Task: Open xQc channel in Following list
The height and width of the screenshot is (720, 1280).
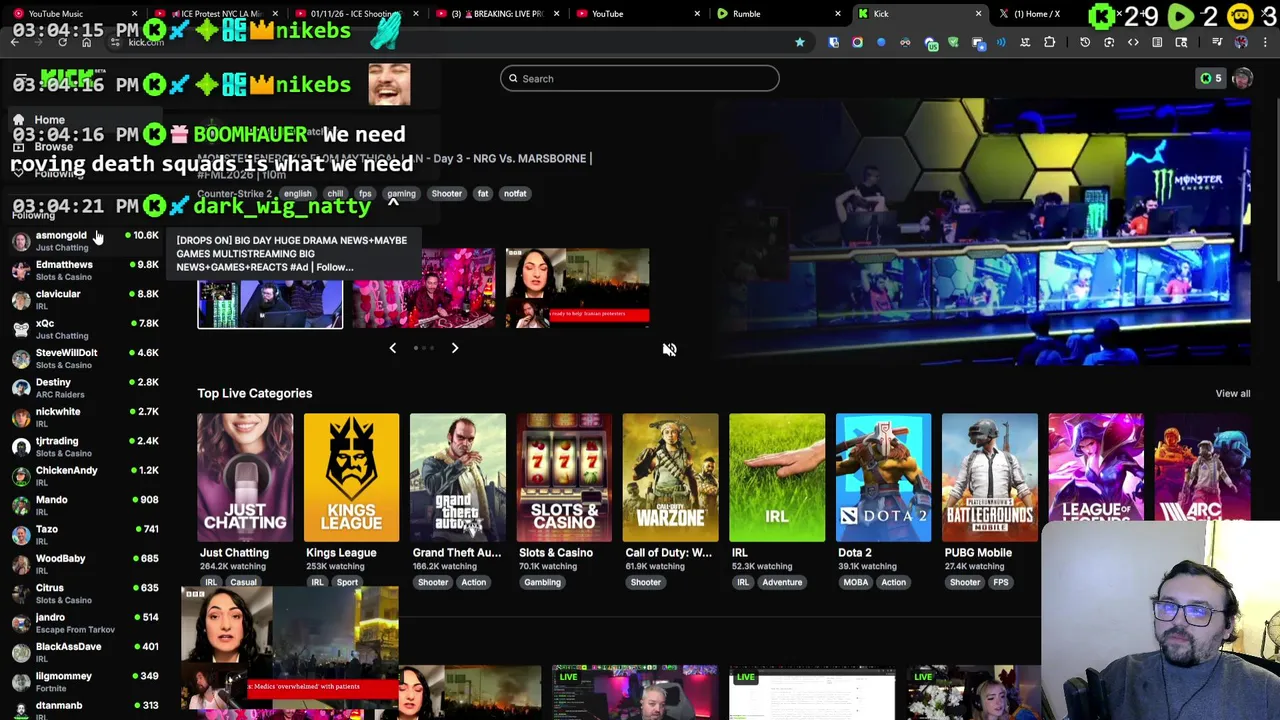Action: coord(85,329)
